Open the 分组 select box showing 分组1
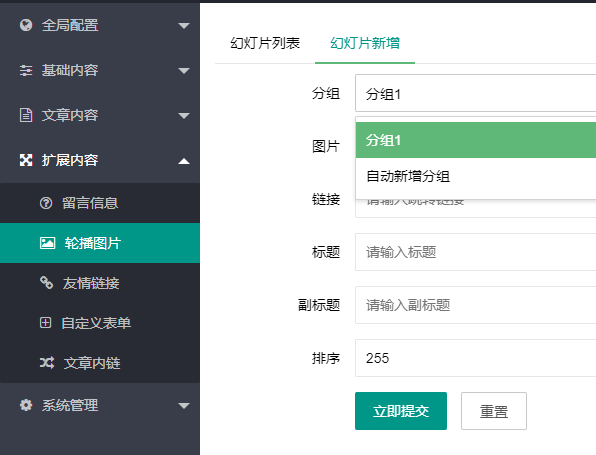 click(476, 93)
